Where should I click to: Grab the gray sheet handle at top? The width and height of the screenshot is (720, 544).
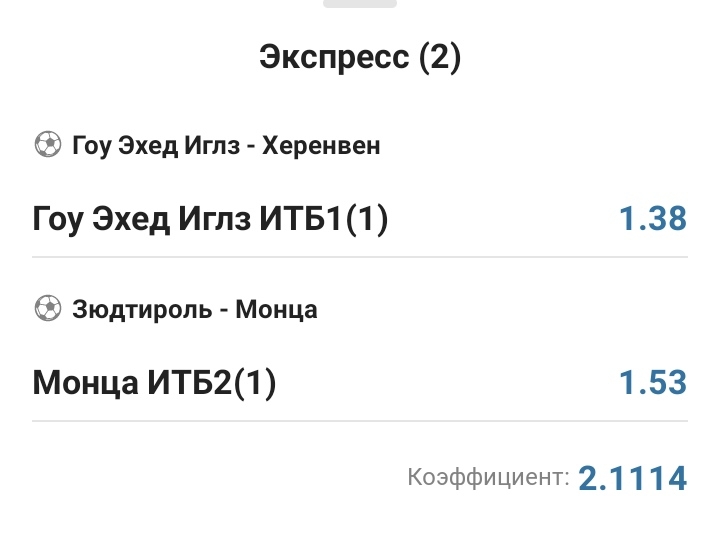coord(360,3)
